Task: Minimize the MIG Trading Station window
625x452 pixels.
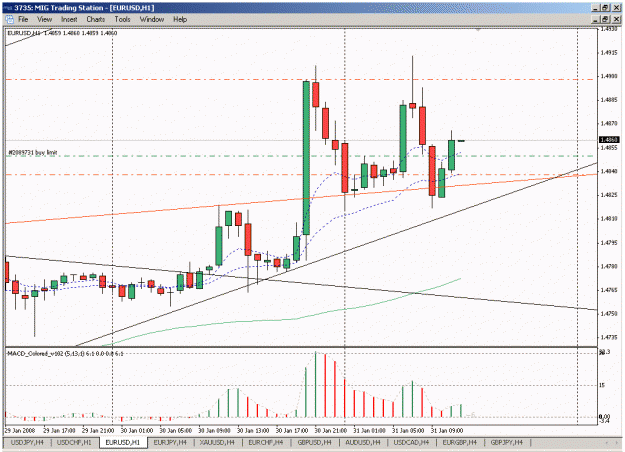Action: tap(596, 8)
